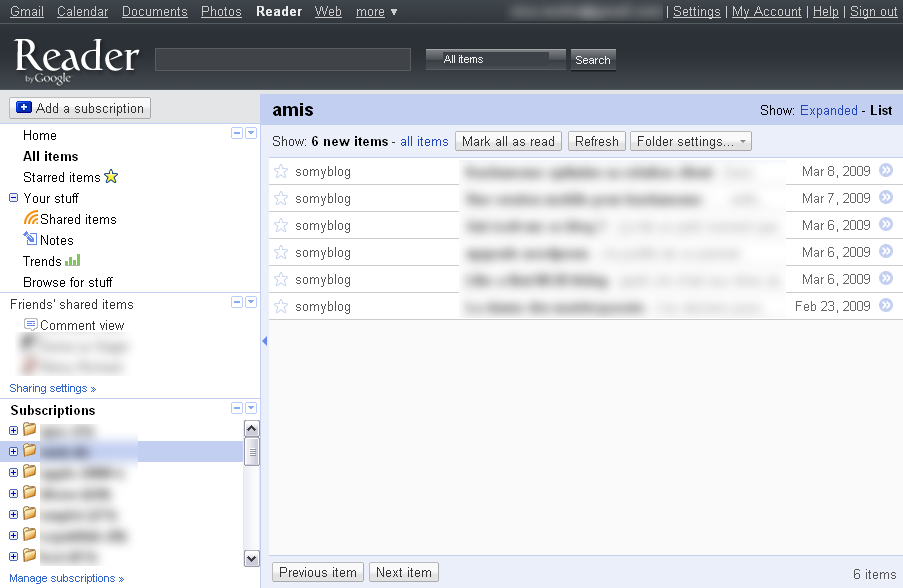The width and height of the screenshot is (903, 588).
Task: Minimize the Friends' shared items section
Action: pyautogui.click(x=237, y=302)
